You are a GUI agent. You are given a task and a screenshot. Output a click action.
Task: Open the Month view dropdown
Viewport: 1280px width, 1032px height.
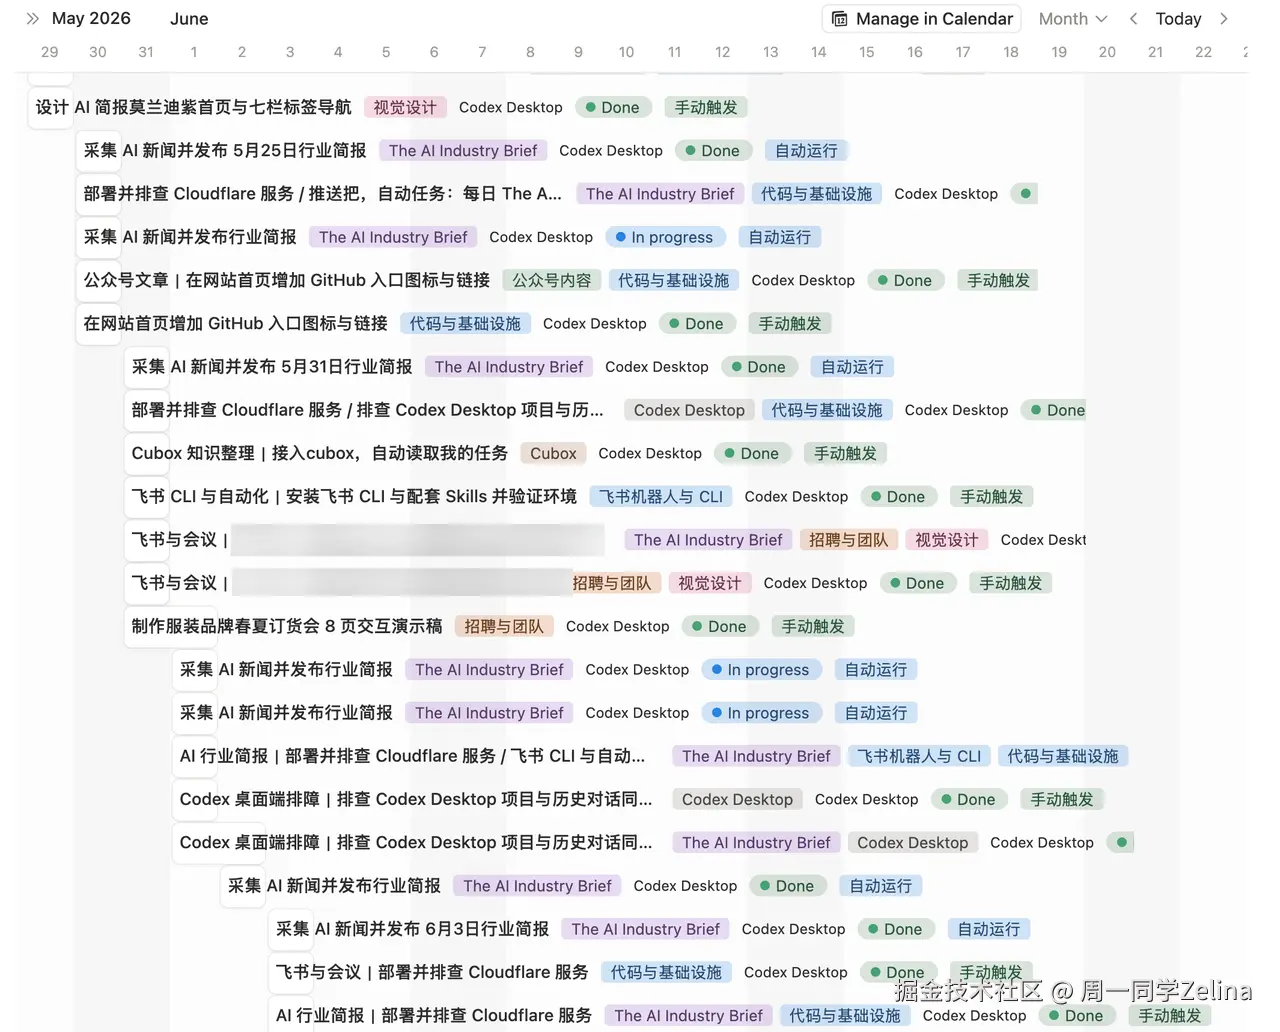point(1073,19)
